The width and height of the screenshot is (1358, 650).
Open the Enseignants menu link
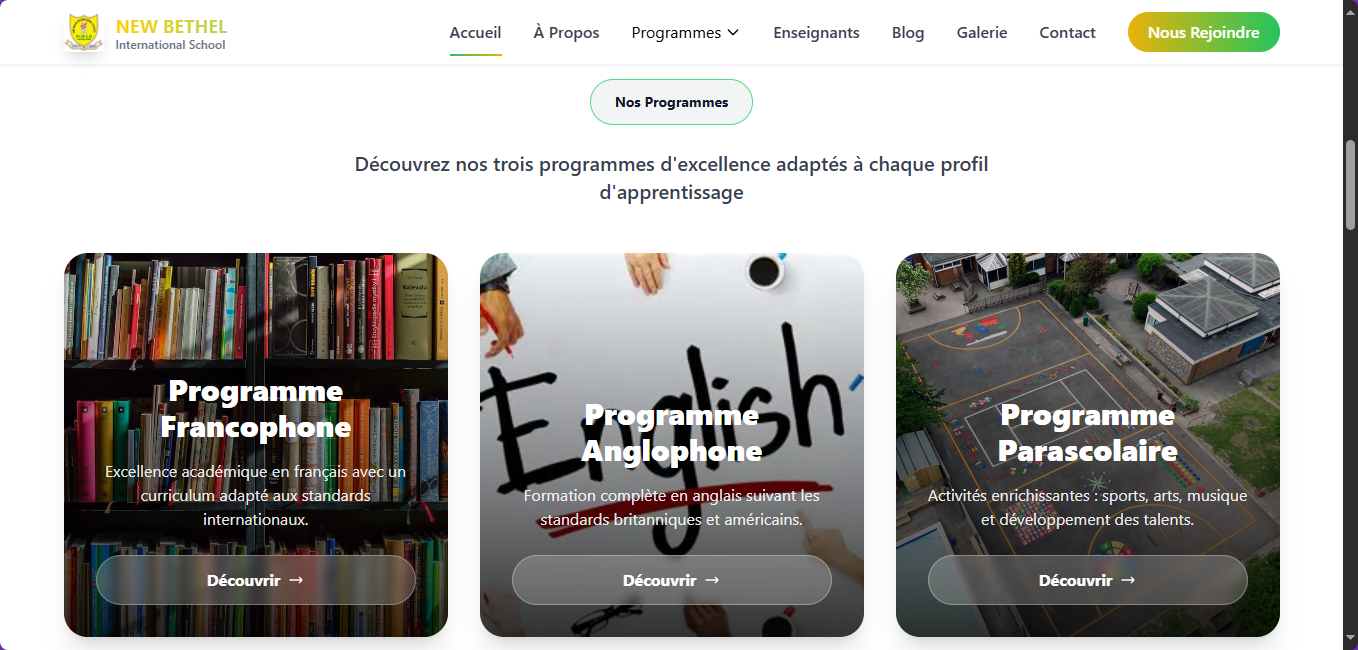pos(816,33)
